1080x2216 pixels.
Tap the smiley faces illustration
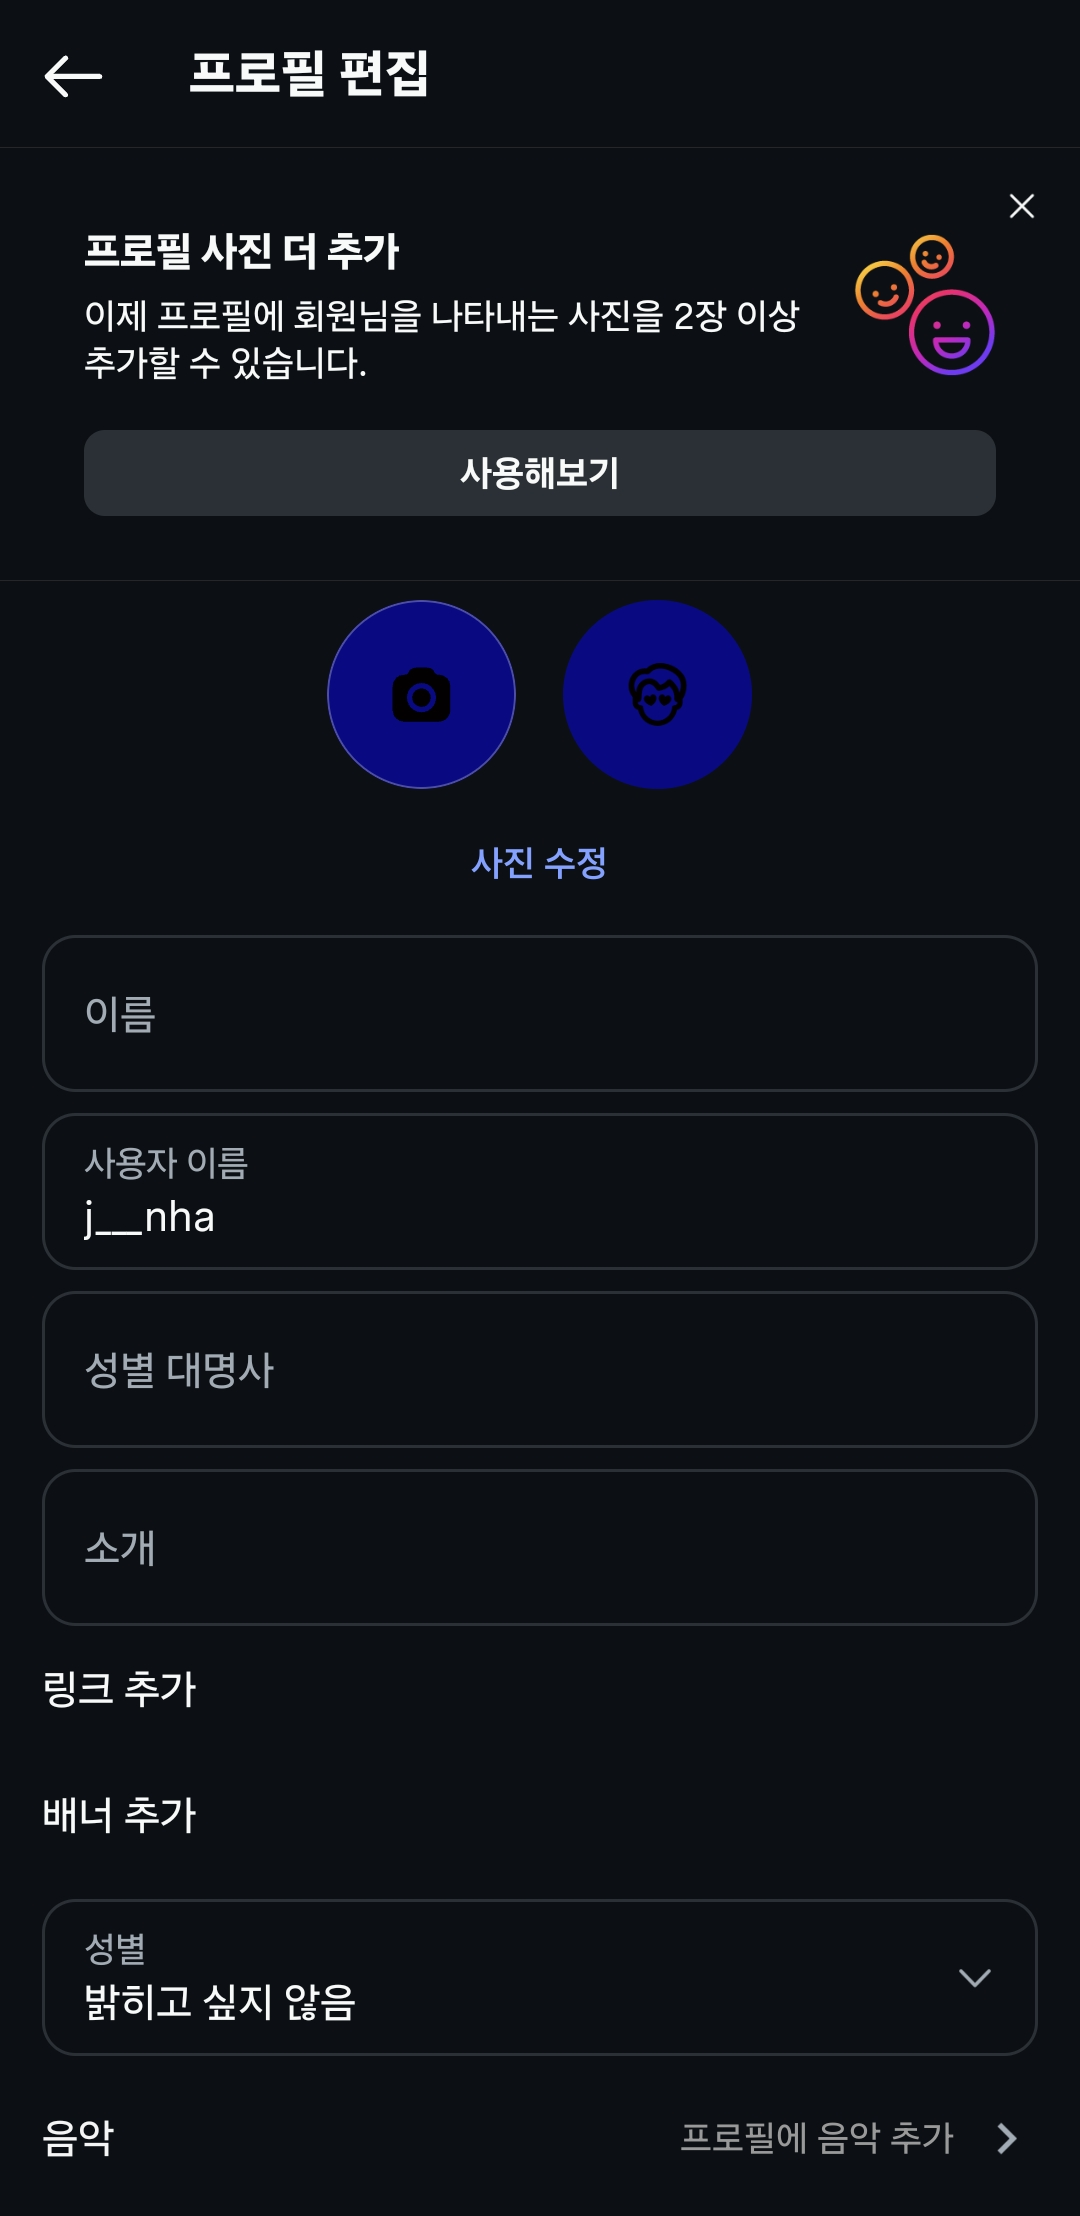(925, 305)
